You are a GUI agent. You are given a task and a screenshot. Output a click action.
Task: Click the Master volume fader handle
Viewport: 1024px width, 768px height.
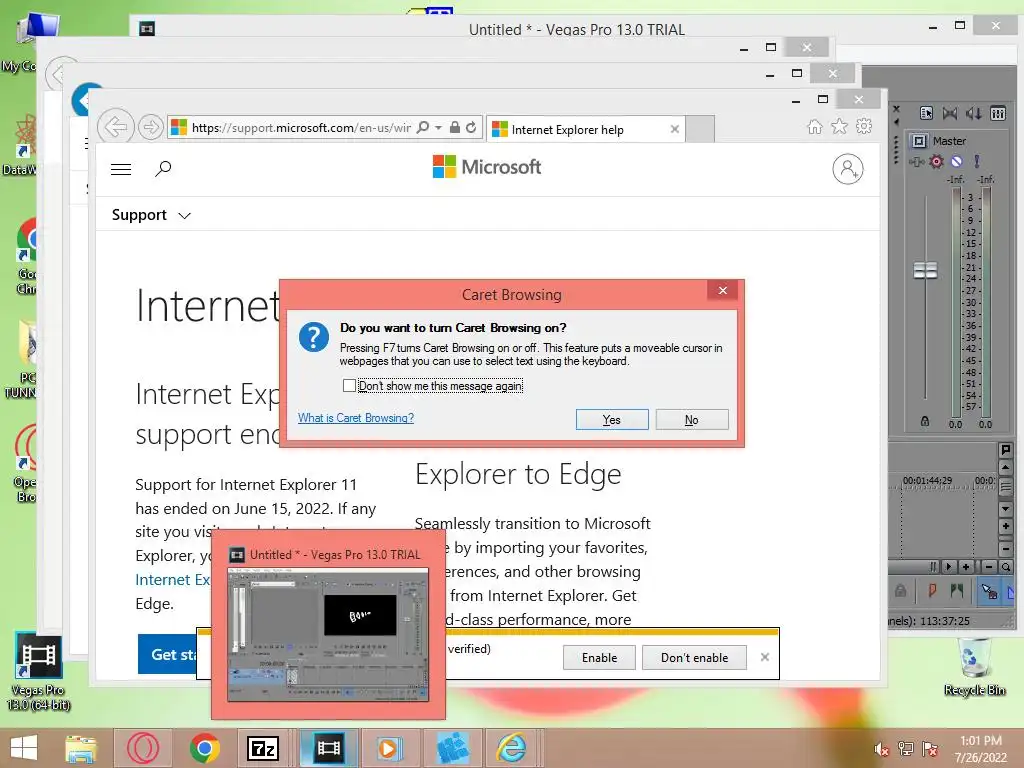click(925, 270)
